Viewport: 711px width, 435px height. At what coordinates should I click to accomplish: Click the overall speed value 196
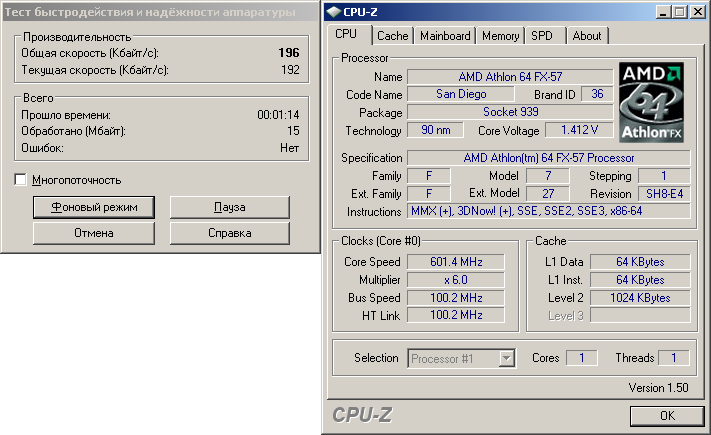pyautogui.click(x=289, y=53)
